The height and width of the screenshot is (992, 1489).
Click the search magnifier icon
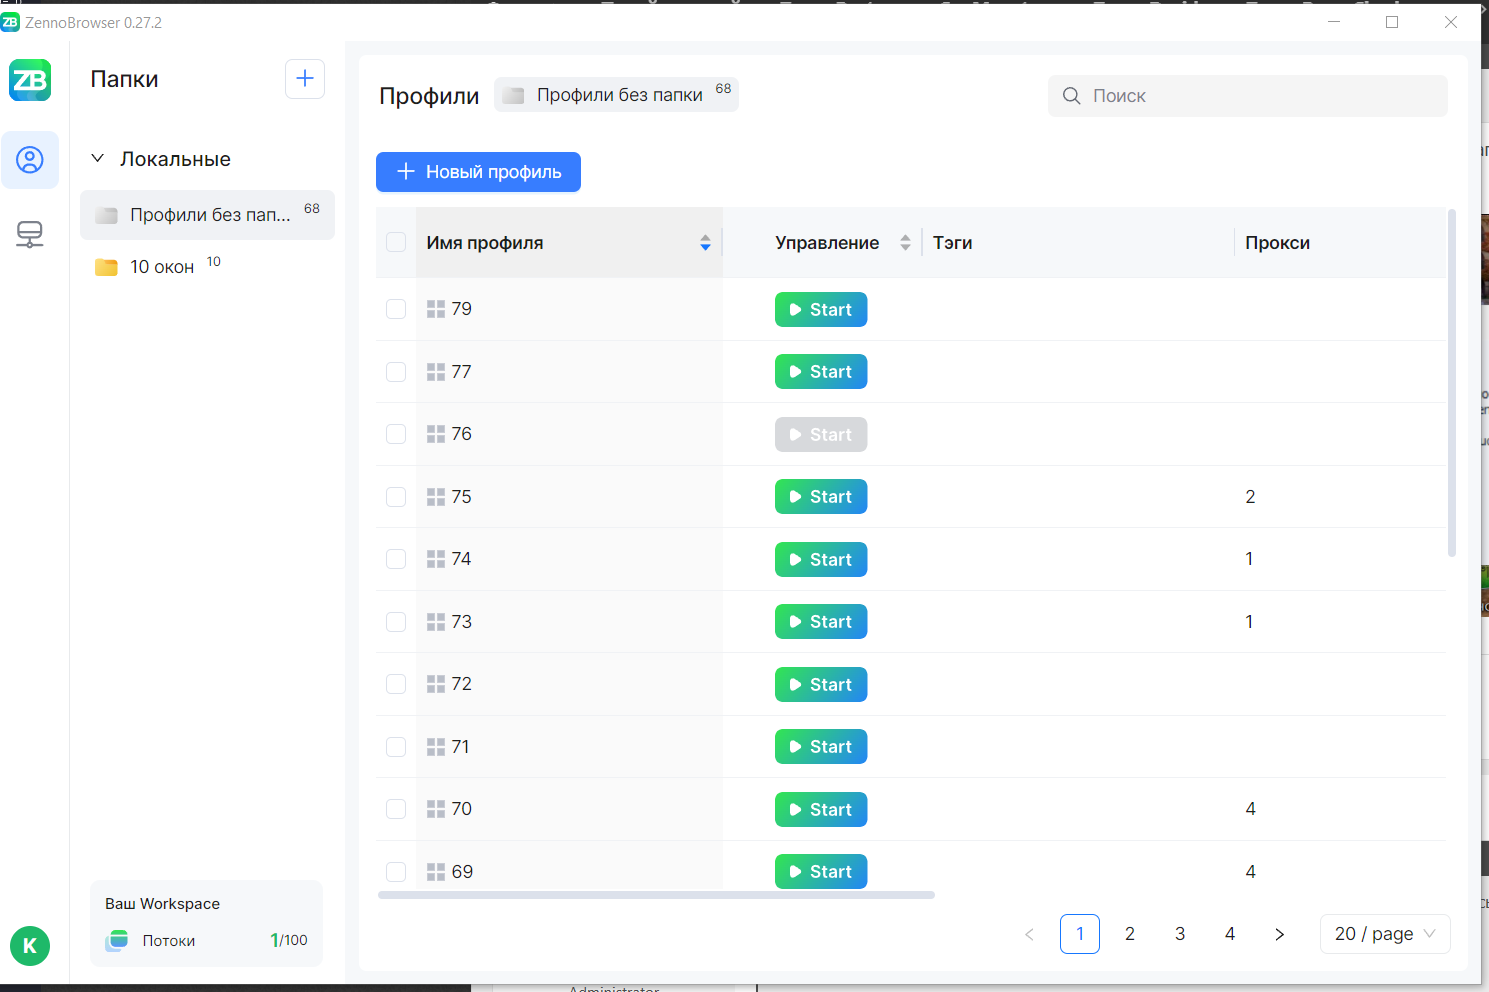(1071, 96)
